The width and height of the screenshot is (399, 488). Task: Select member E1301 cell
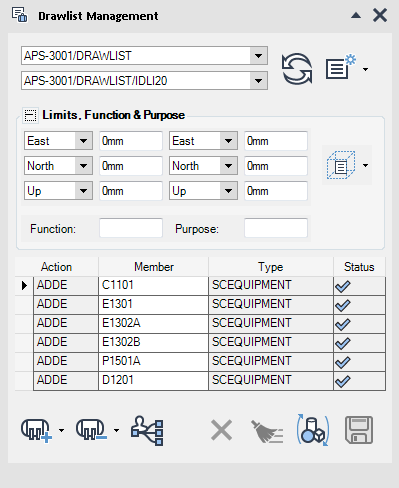click(153, 304)
